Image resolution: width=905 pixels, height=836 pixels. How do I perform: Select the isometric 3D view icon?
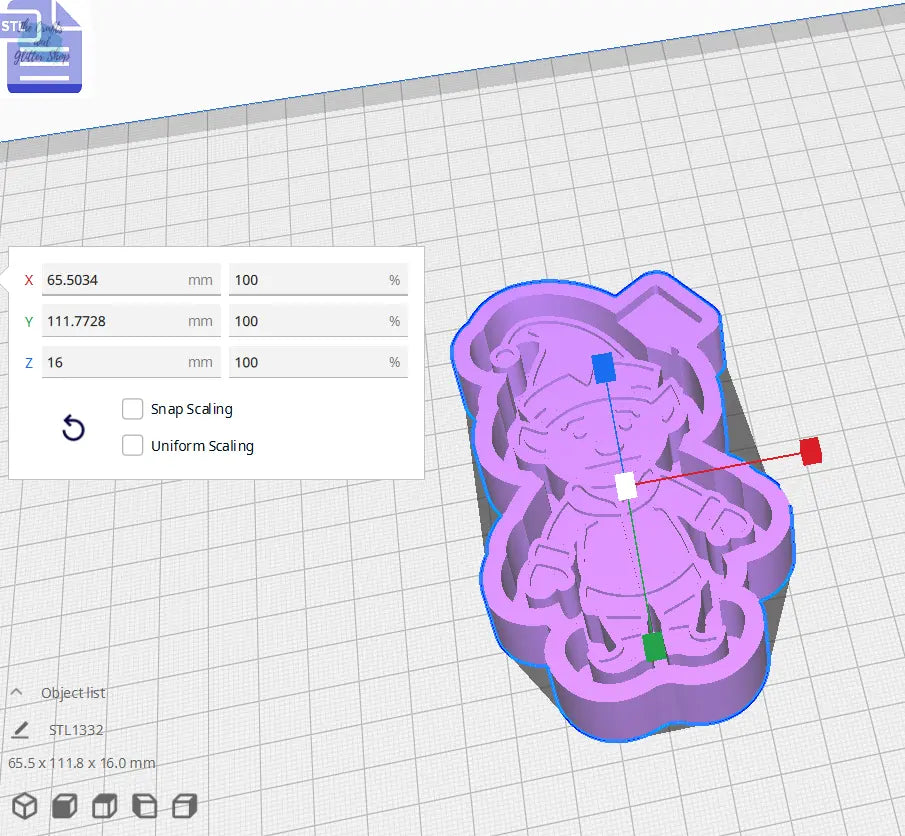tap(24, 804)
